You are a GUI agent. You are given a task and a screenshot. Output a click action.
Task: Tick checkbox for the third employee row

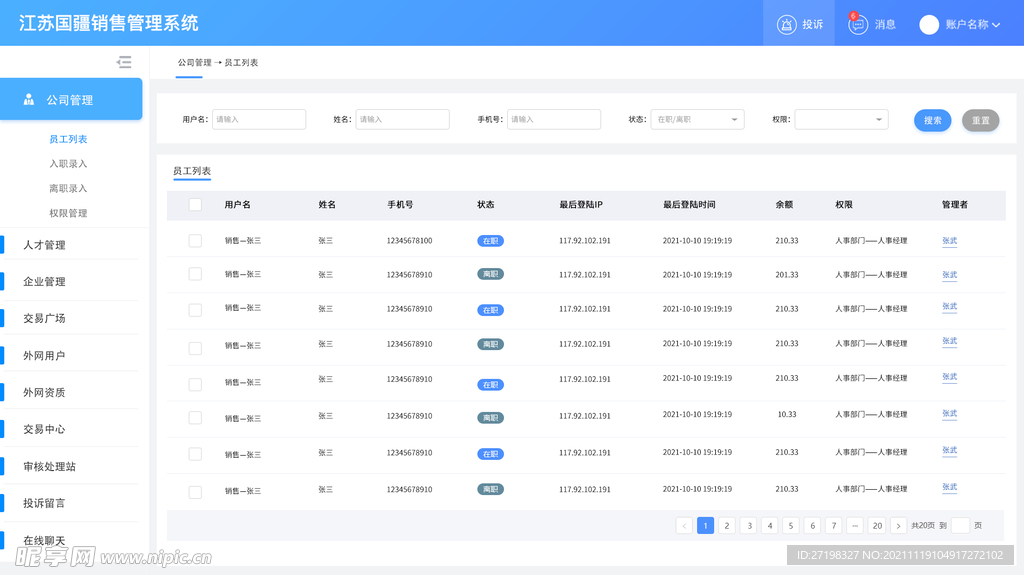(195, 310)
